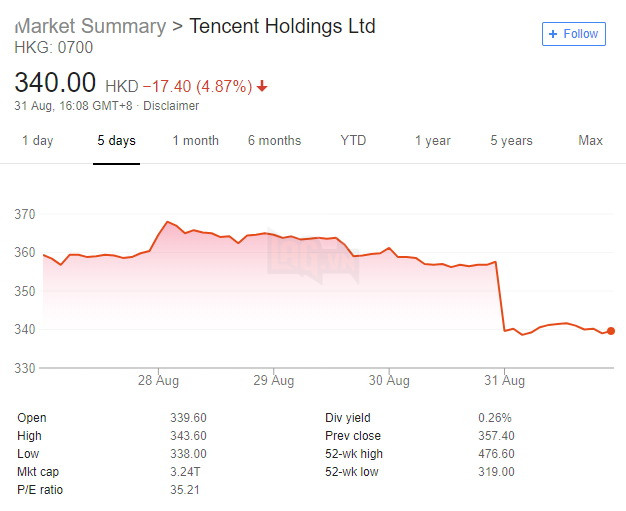626x511 pixels.
Task: Switch to the 1 month range
Action: click(x=195, y=141)
